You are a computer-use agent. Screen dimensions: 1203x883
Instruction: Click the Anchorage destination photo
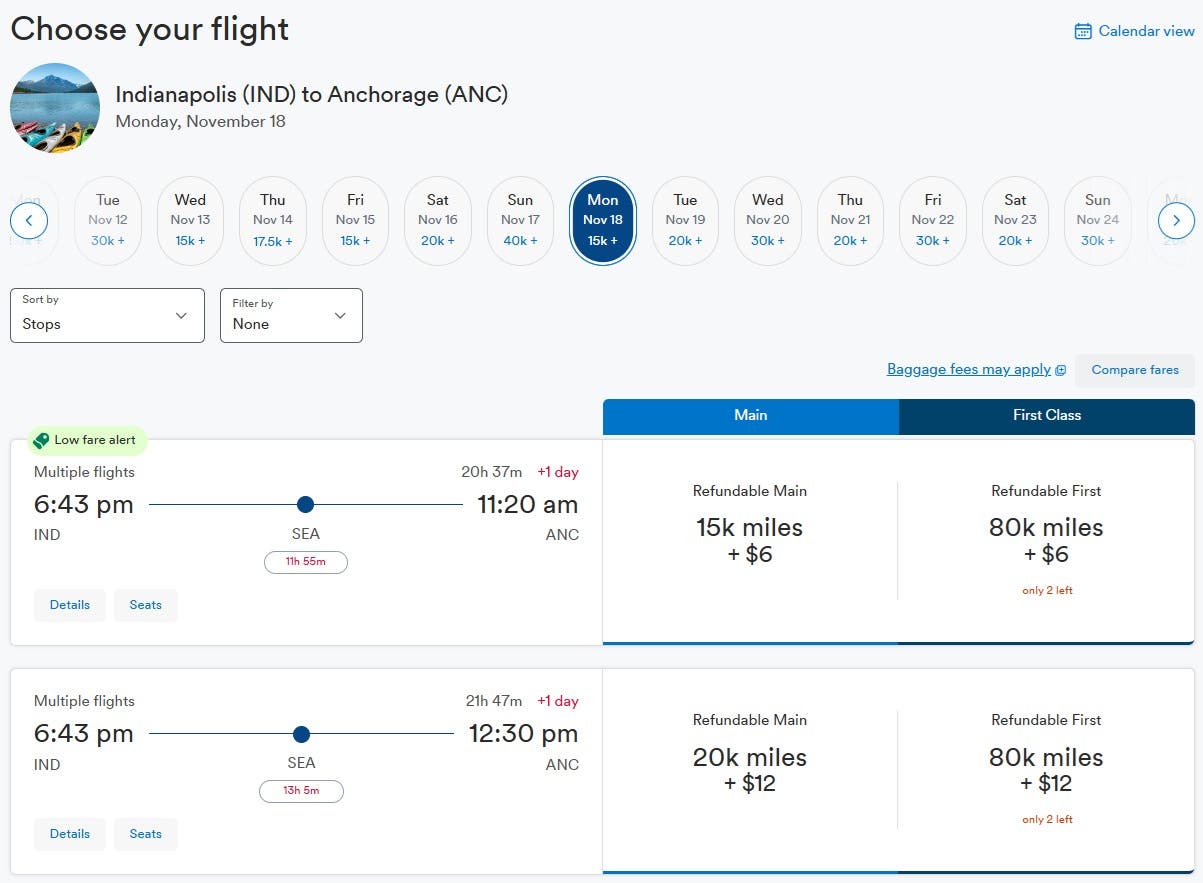(x=55, y=108)
